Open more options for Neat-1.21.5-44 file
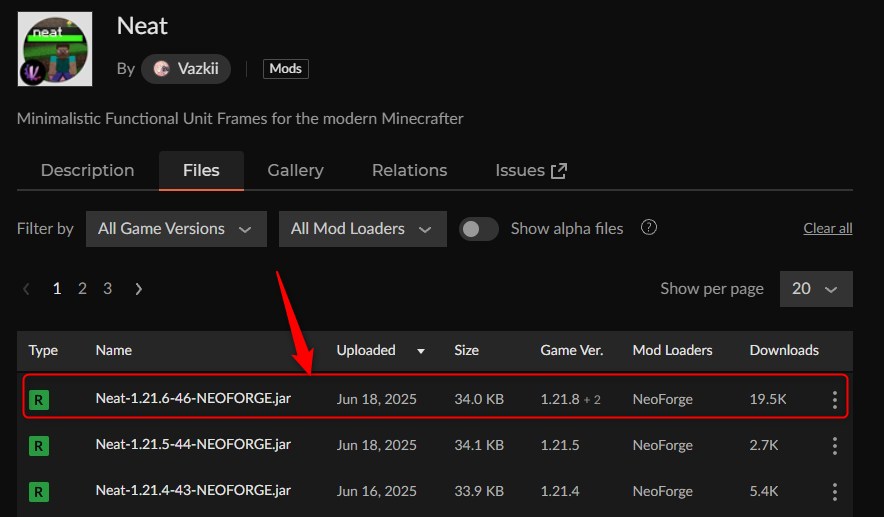 pyautogui.click(x=835, y=446)
